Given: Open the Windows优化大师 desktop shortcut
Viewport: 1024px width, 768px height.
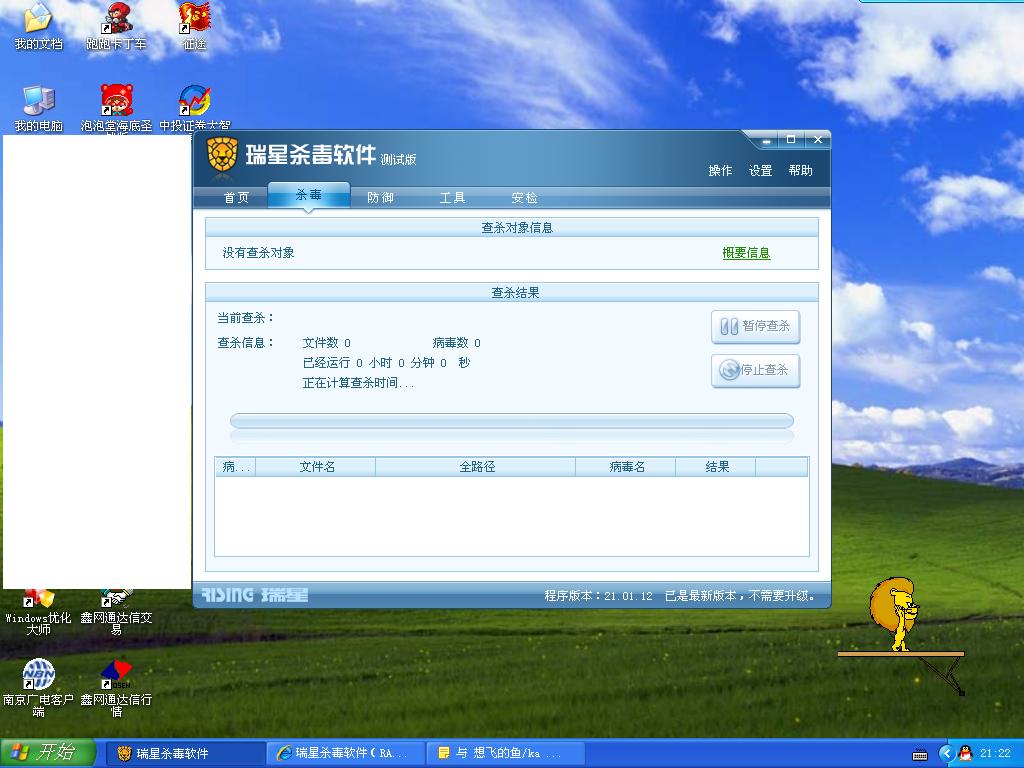Looking at the screenshot, I should coord(38,614).
